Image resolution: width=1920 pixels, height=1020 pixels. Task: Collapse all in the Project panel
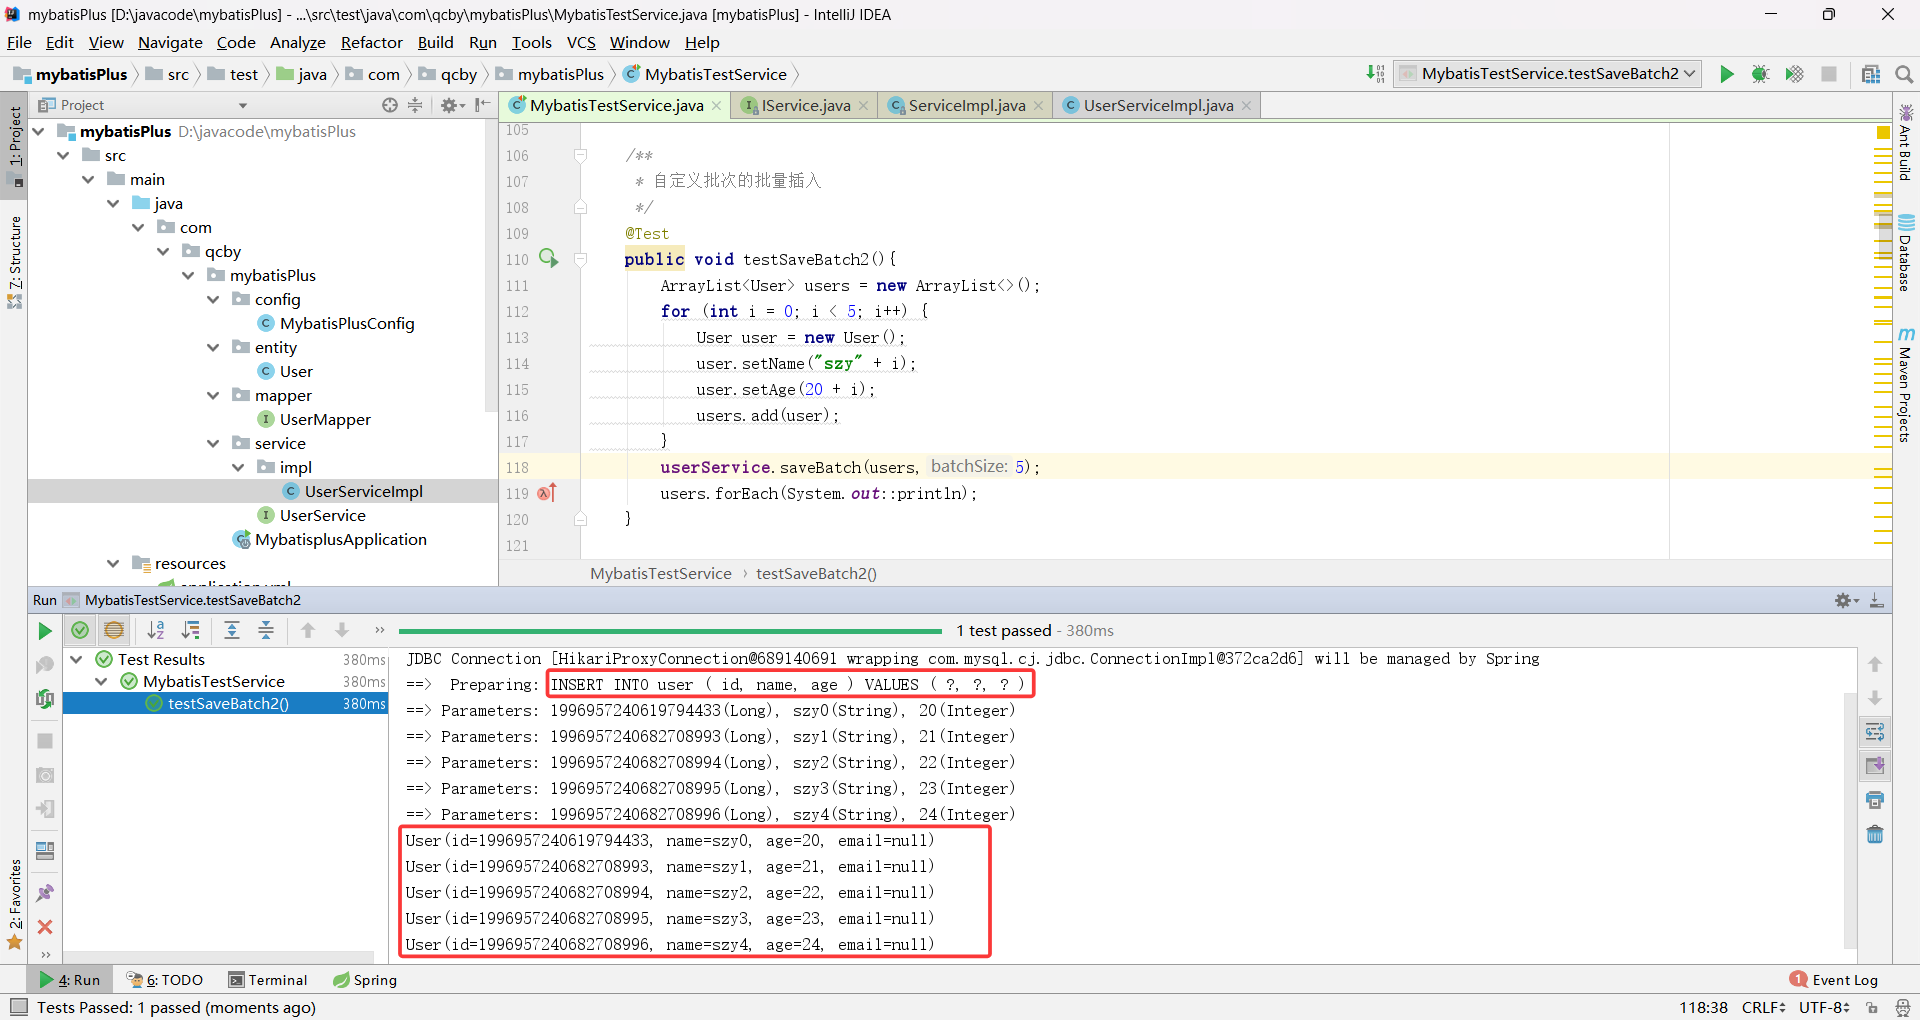(x=415, y=105)
